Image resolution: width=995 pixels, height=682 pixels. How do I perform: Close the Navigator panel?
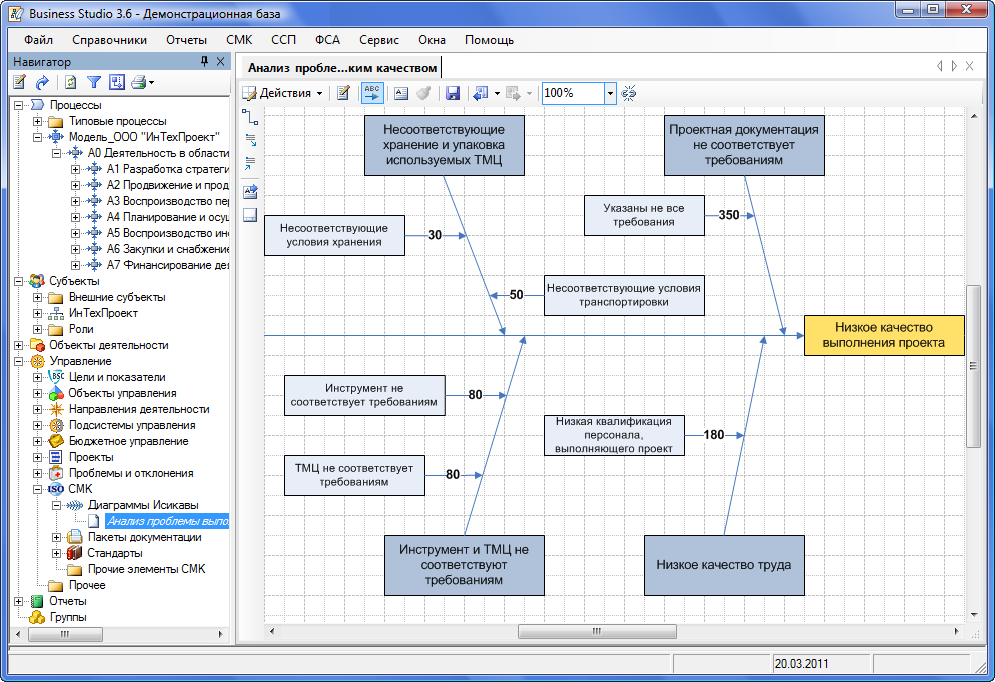(x=220, y=61)
